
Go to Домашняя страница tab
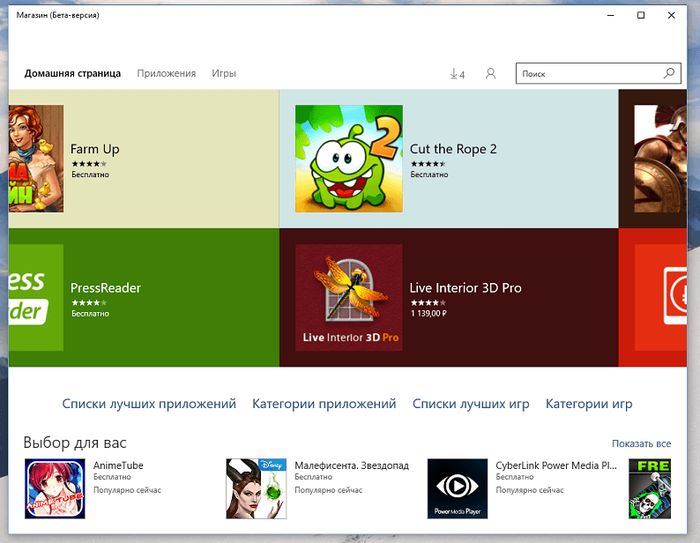tap(73, 74)
